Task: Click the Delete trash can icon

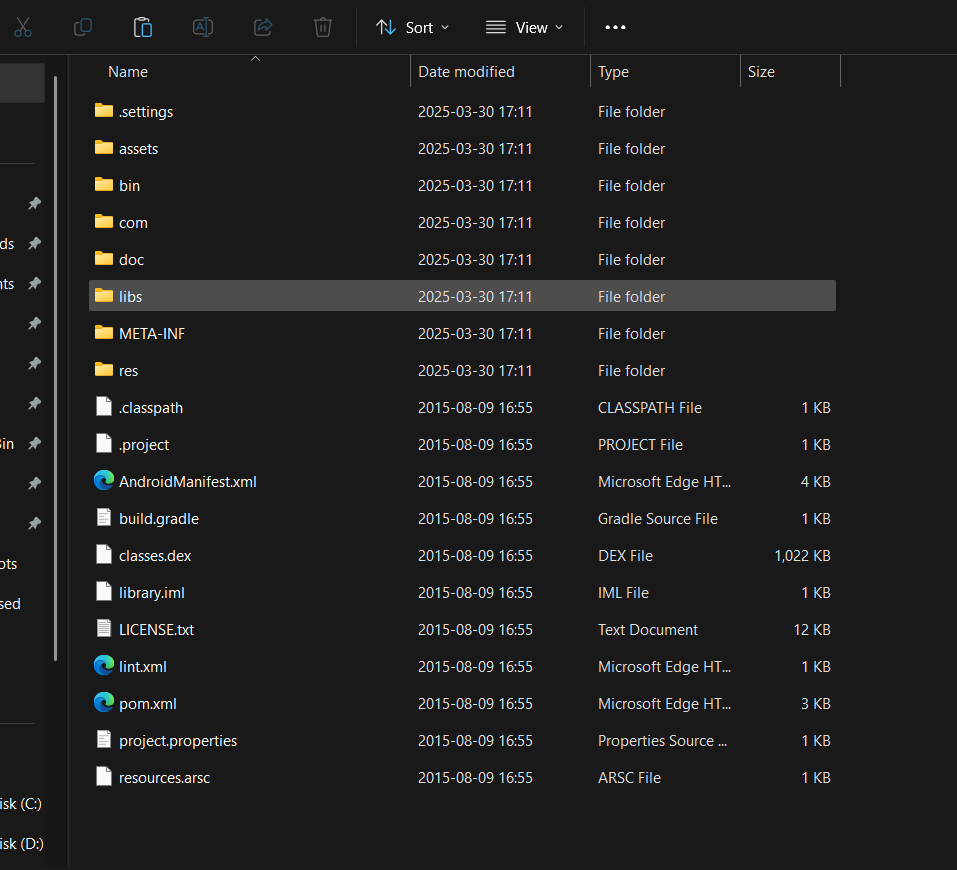Action: coord(323,27)
